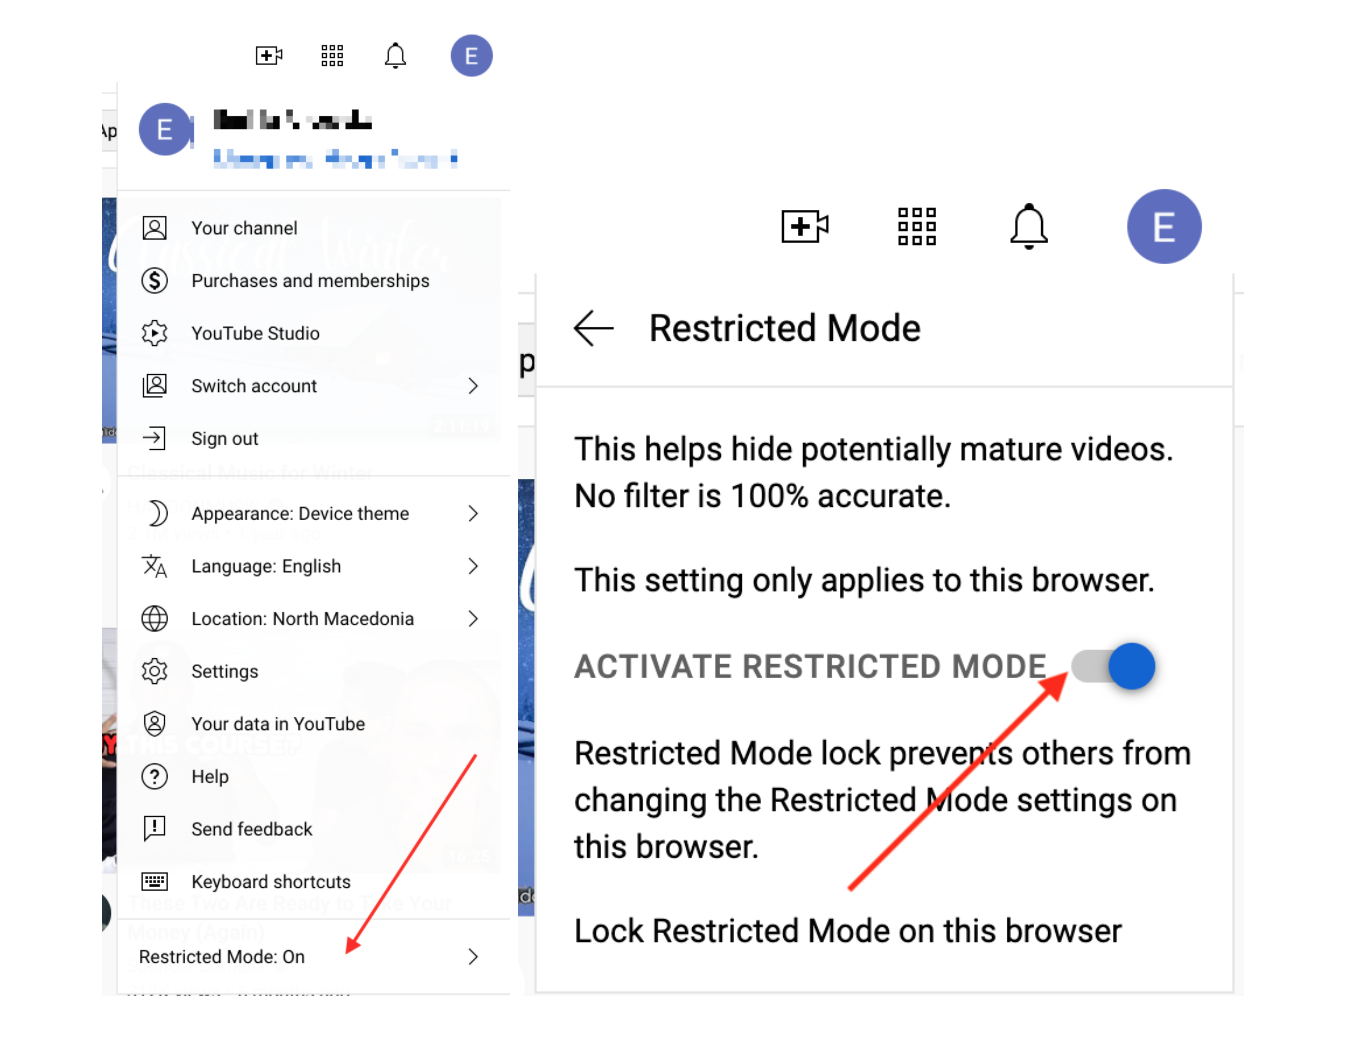Click the Language translate icon
The image size is (1352, 1060).
tap(155, 566)
